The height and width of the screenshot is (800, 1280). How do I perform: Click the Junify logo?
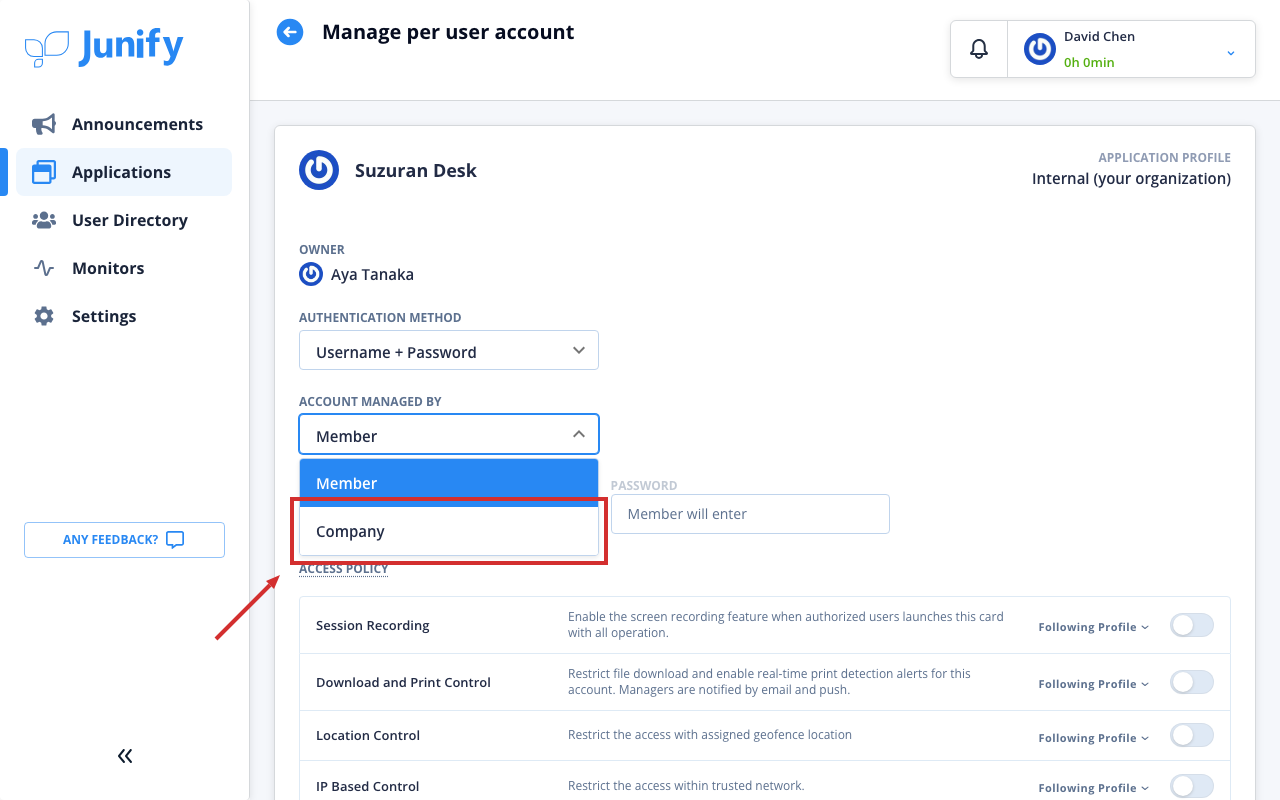(x=104, y=48)
